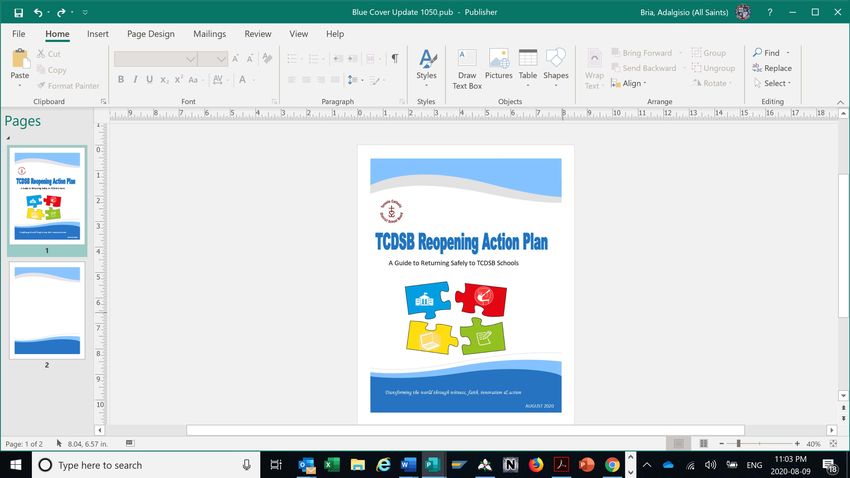Expand the Paste options arrow

click(x=20, y=86)
